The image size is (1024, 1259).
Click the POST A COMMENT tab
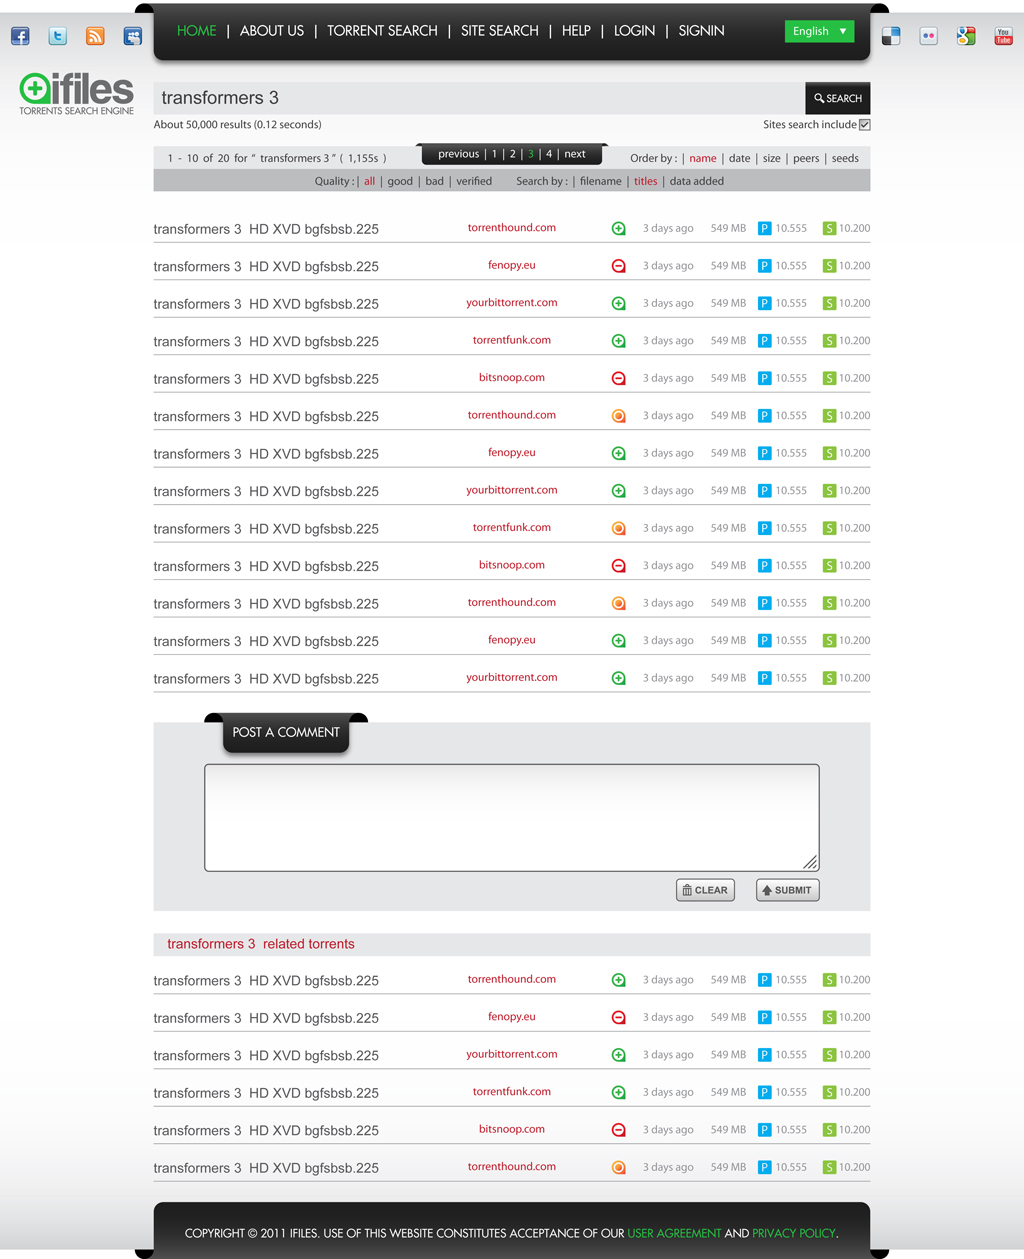tap(286, 733)
